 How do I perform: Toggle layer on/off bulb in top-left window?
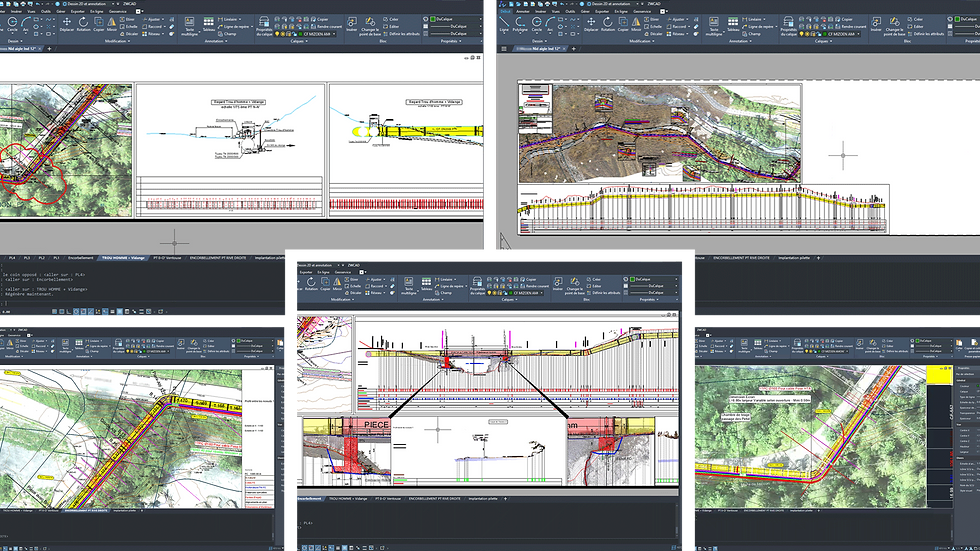[x=277, y=34]
